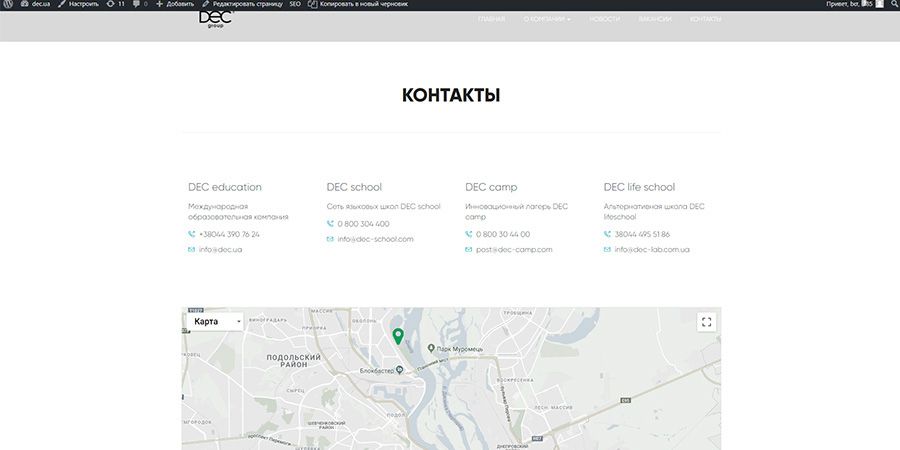Screen dimensions: 900x450
Task: Click the Блокбастер marker on map
Action: 398,370
